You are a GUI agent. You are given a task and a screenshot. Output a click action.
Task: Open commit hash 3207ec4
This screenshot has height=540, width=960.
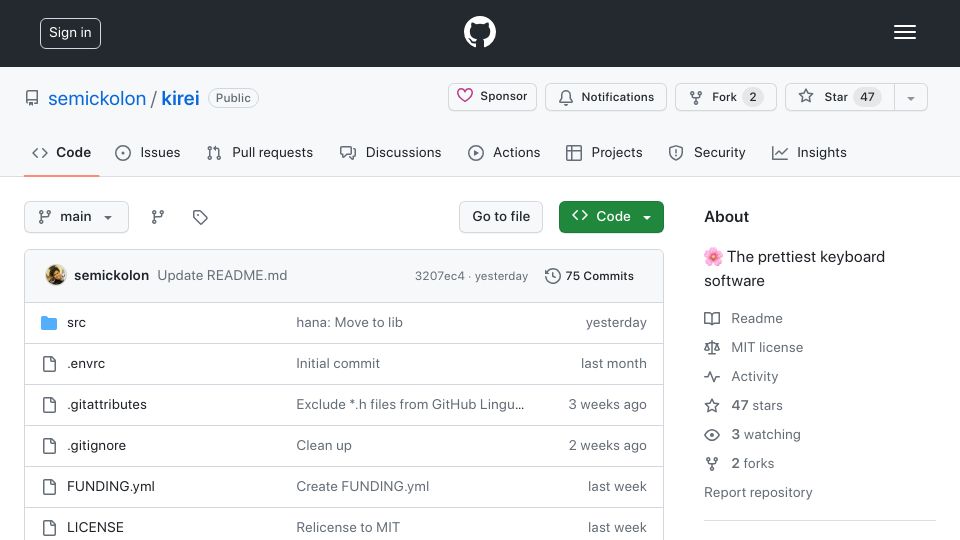[440, 276]
